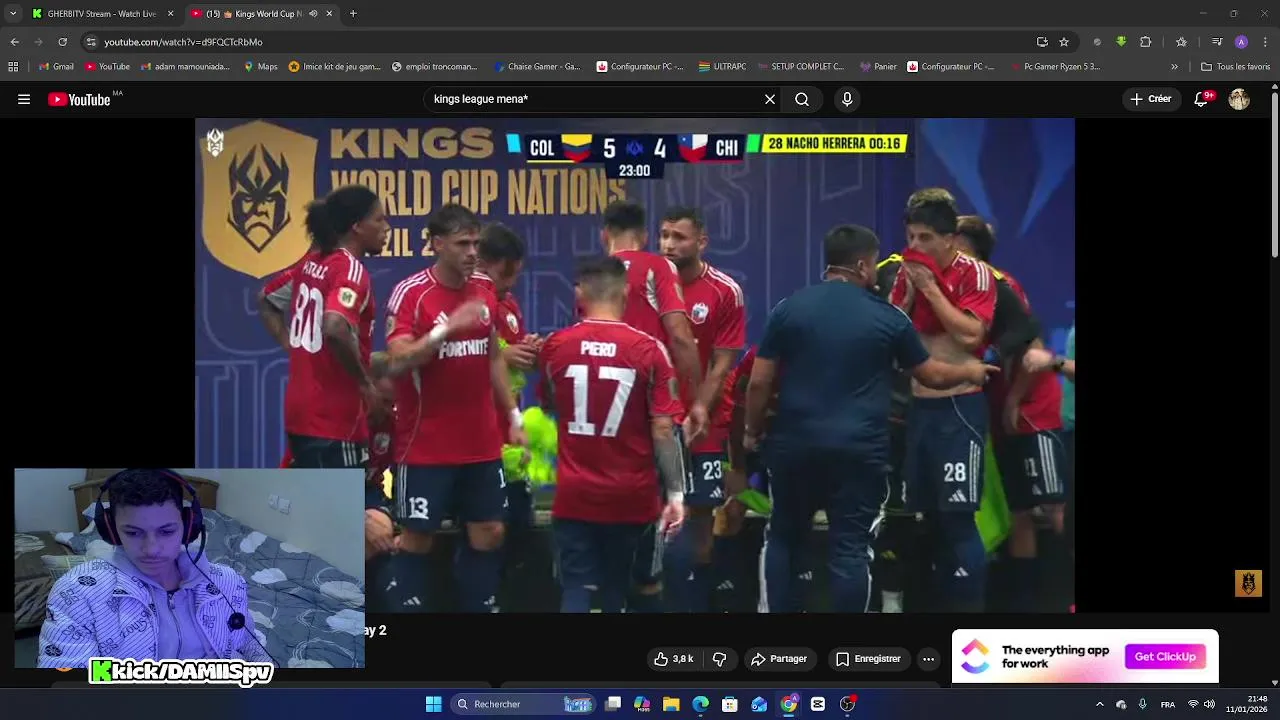Click the Get ClickUp ad button

pyautogui.click(x=1165, y=657)
